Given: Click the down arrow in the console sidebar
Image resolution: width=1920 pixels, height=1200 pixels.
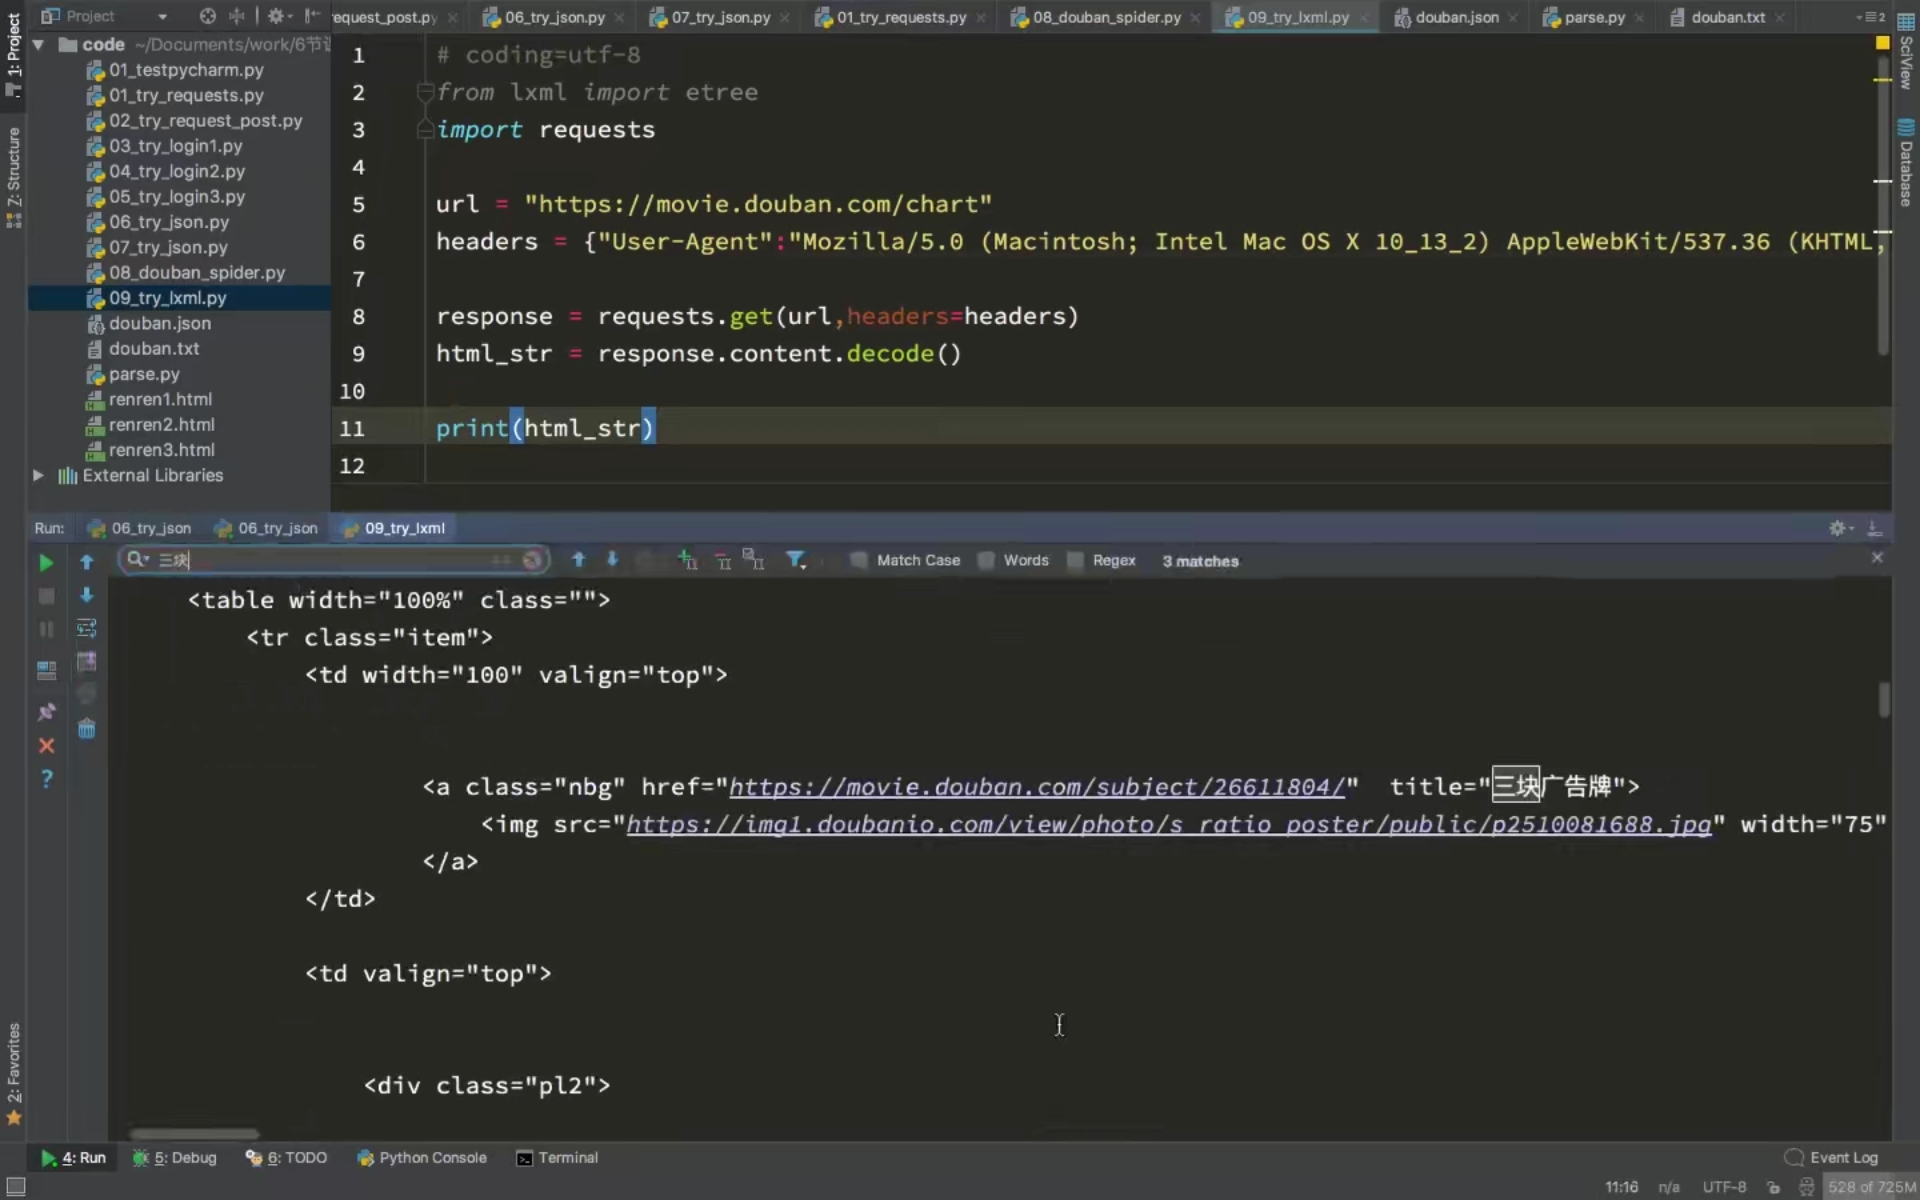Looking at the screenshot, I should [x=87, y=596].
